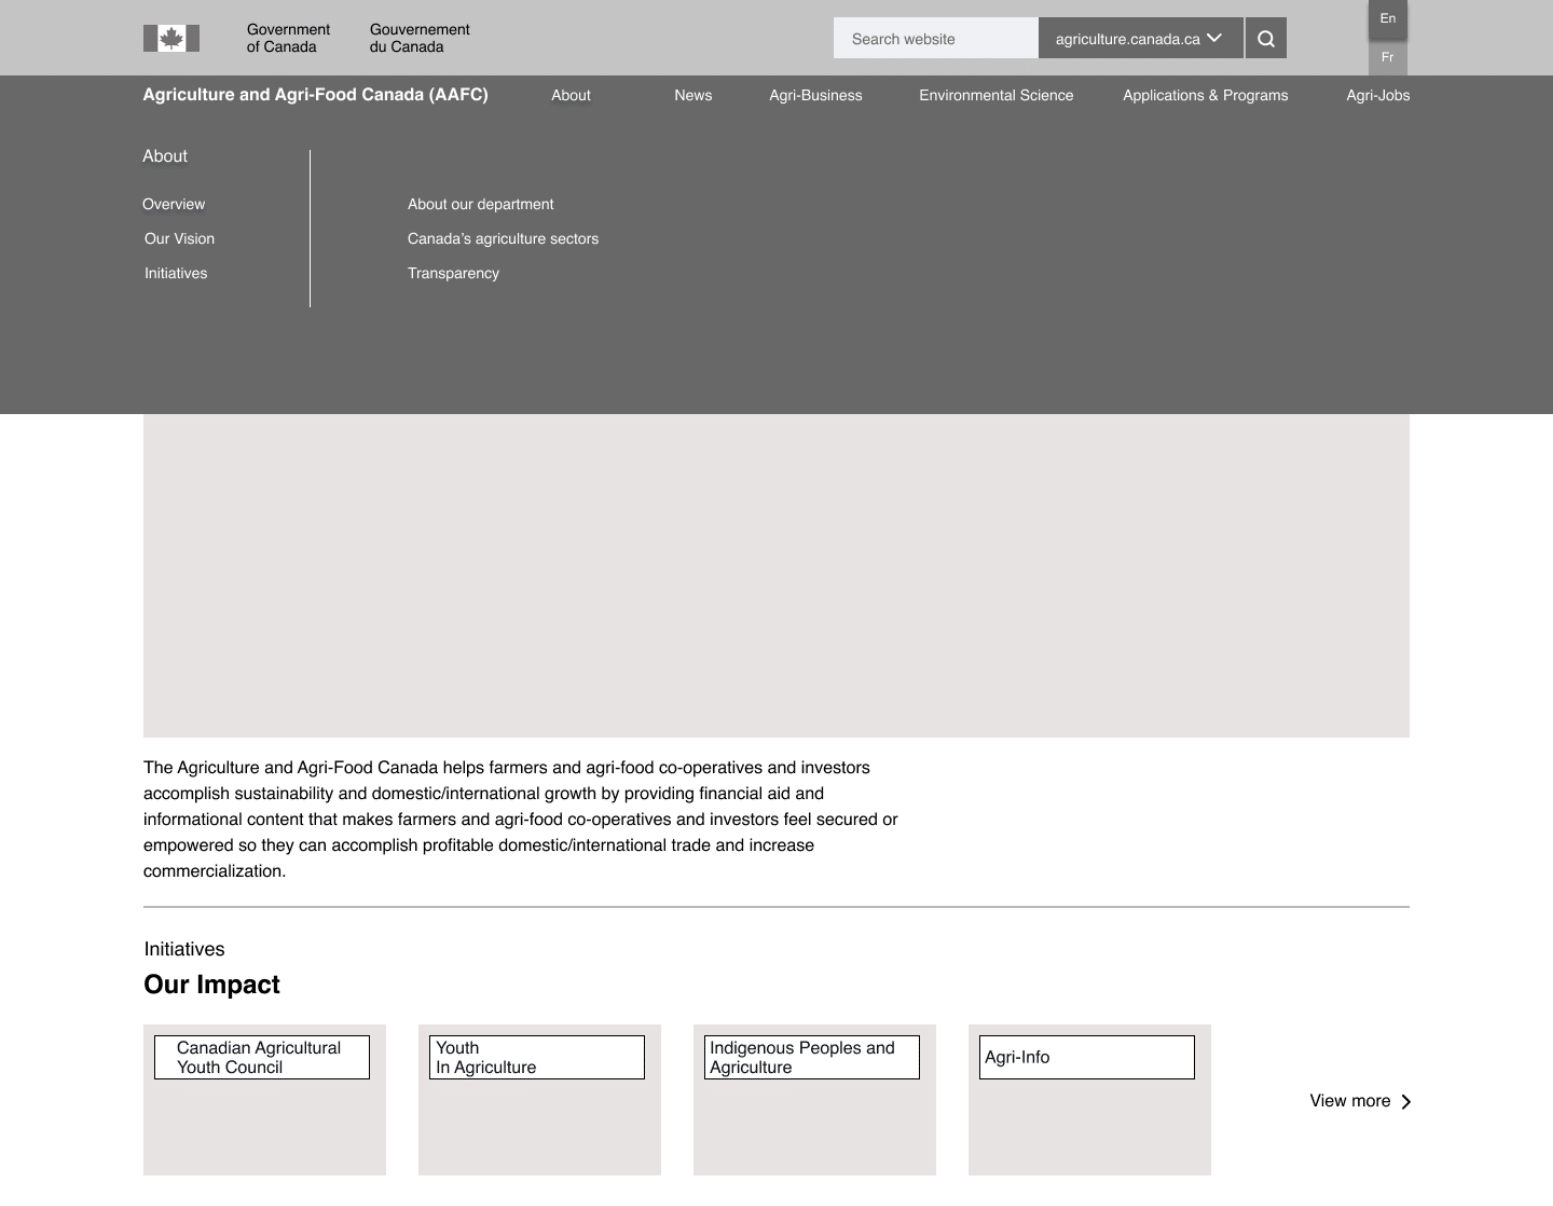This screenshot has width=1553, height=1206.
Task: Open Youth In Agriculture card
Action: pyautogui.click(x=539, y=1099)
